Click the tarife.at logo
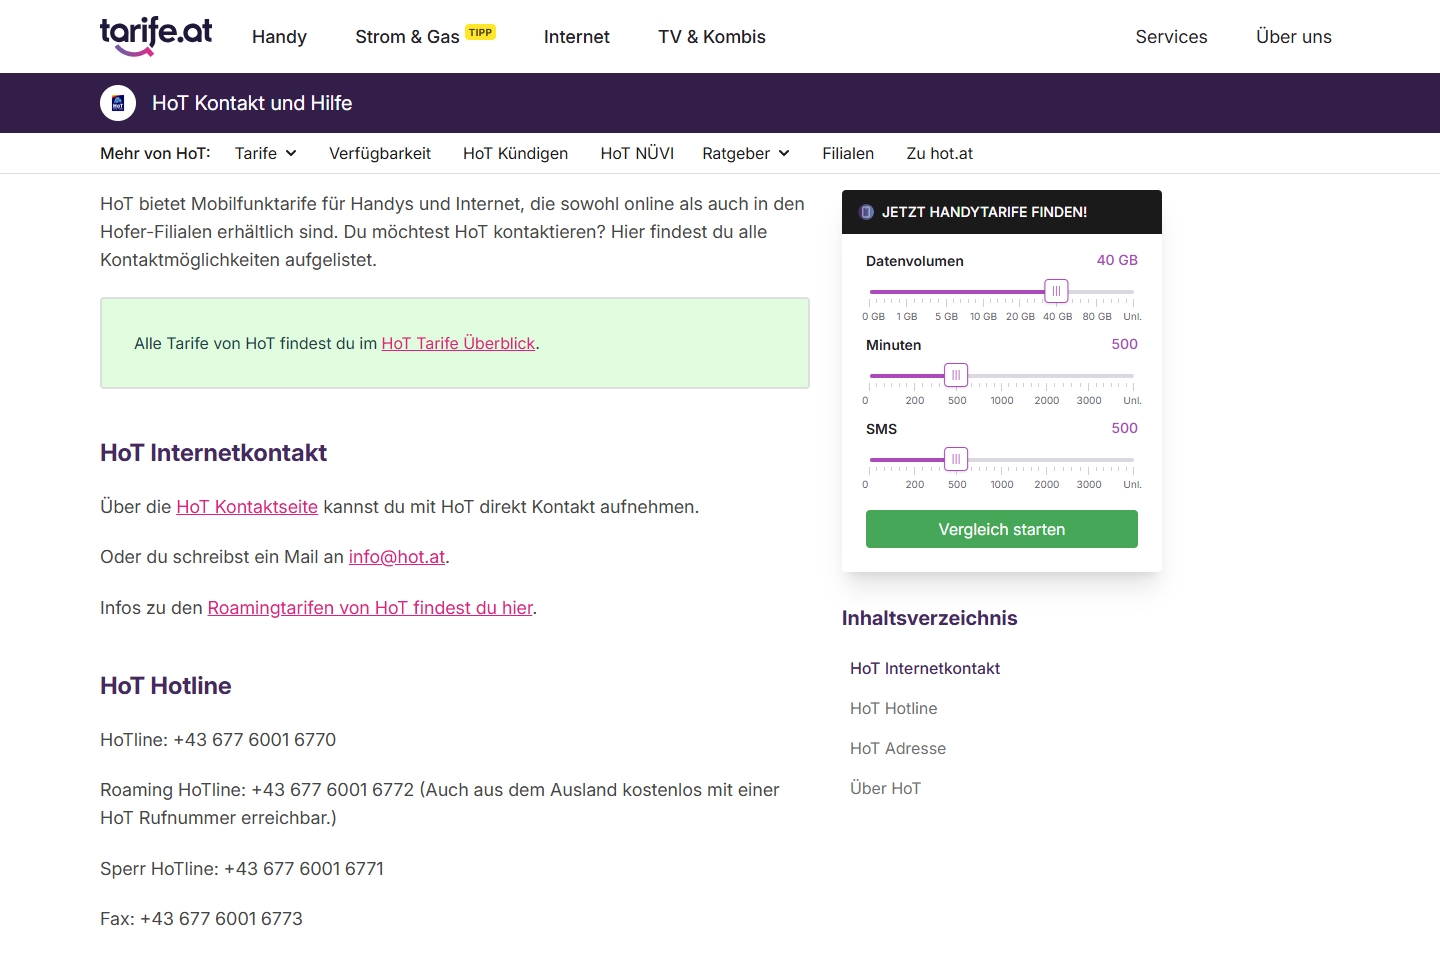This screenshot has height=960, width=1440. (x=156, y=36)
